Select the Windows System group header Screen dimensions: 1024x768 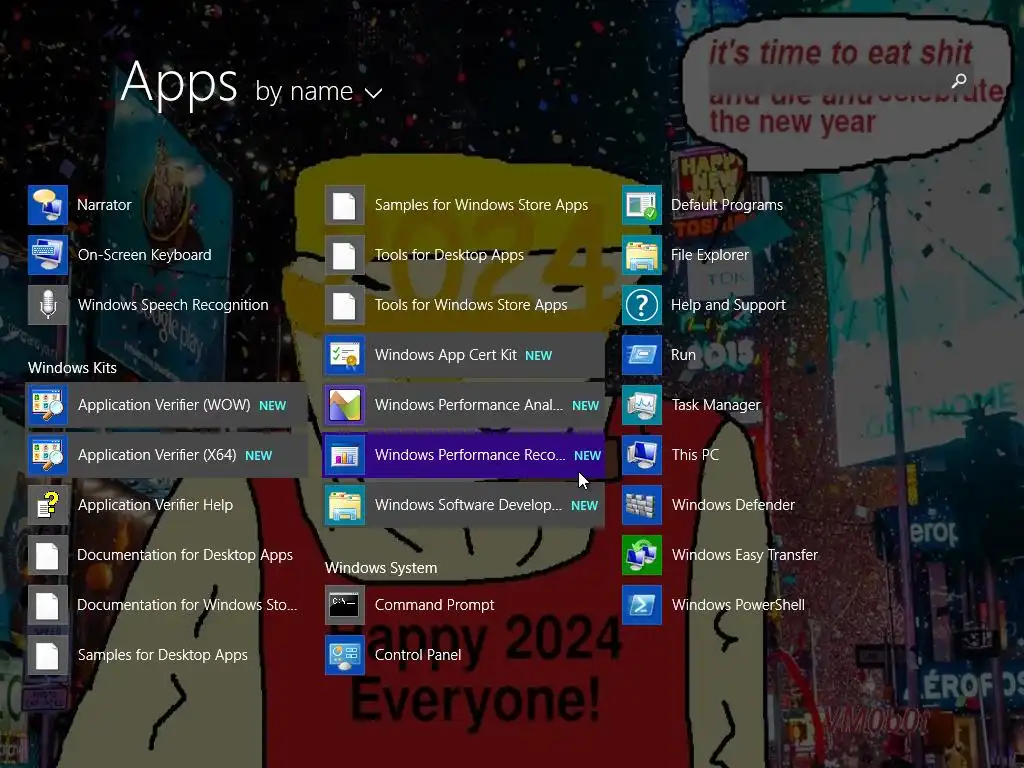tap(381, 568)
